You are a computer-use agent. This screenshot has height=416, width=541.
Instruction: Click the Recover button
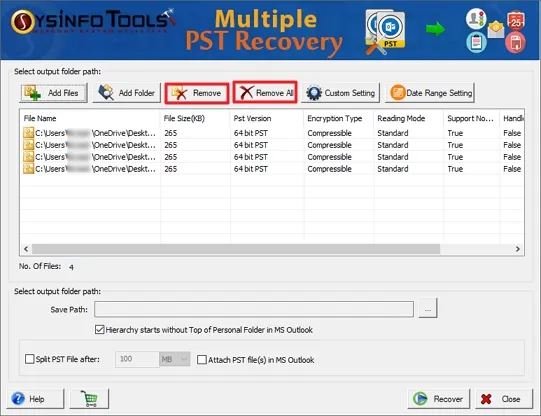click(x=439, y=399)
